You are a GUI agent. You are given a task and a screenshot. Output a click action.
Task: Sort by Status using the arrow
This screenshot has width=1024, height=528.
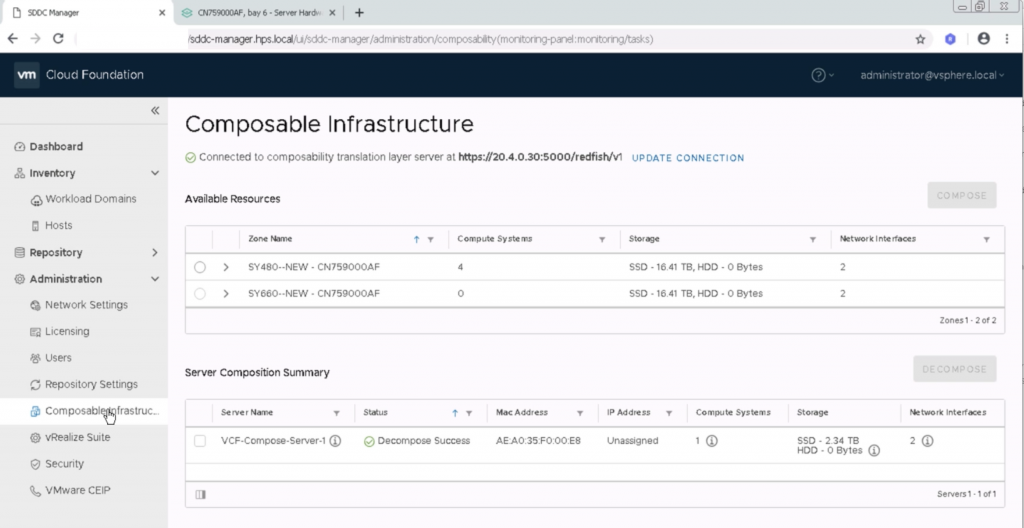click(455, 413)
